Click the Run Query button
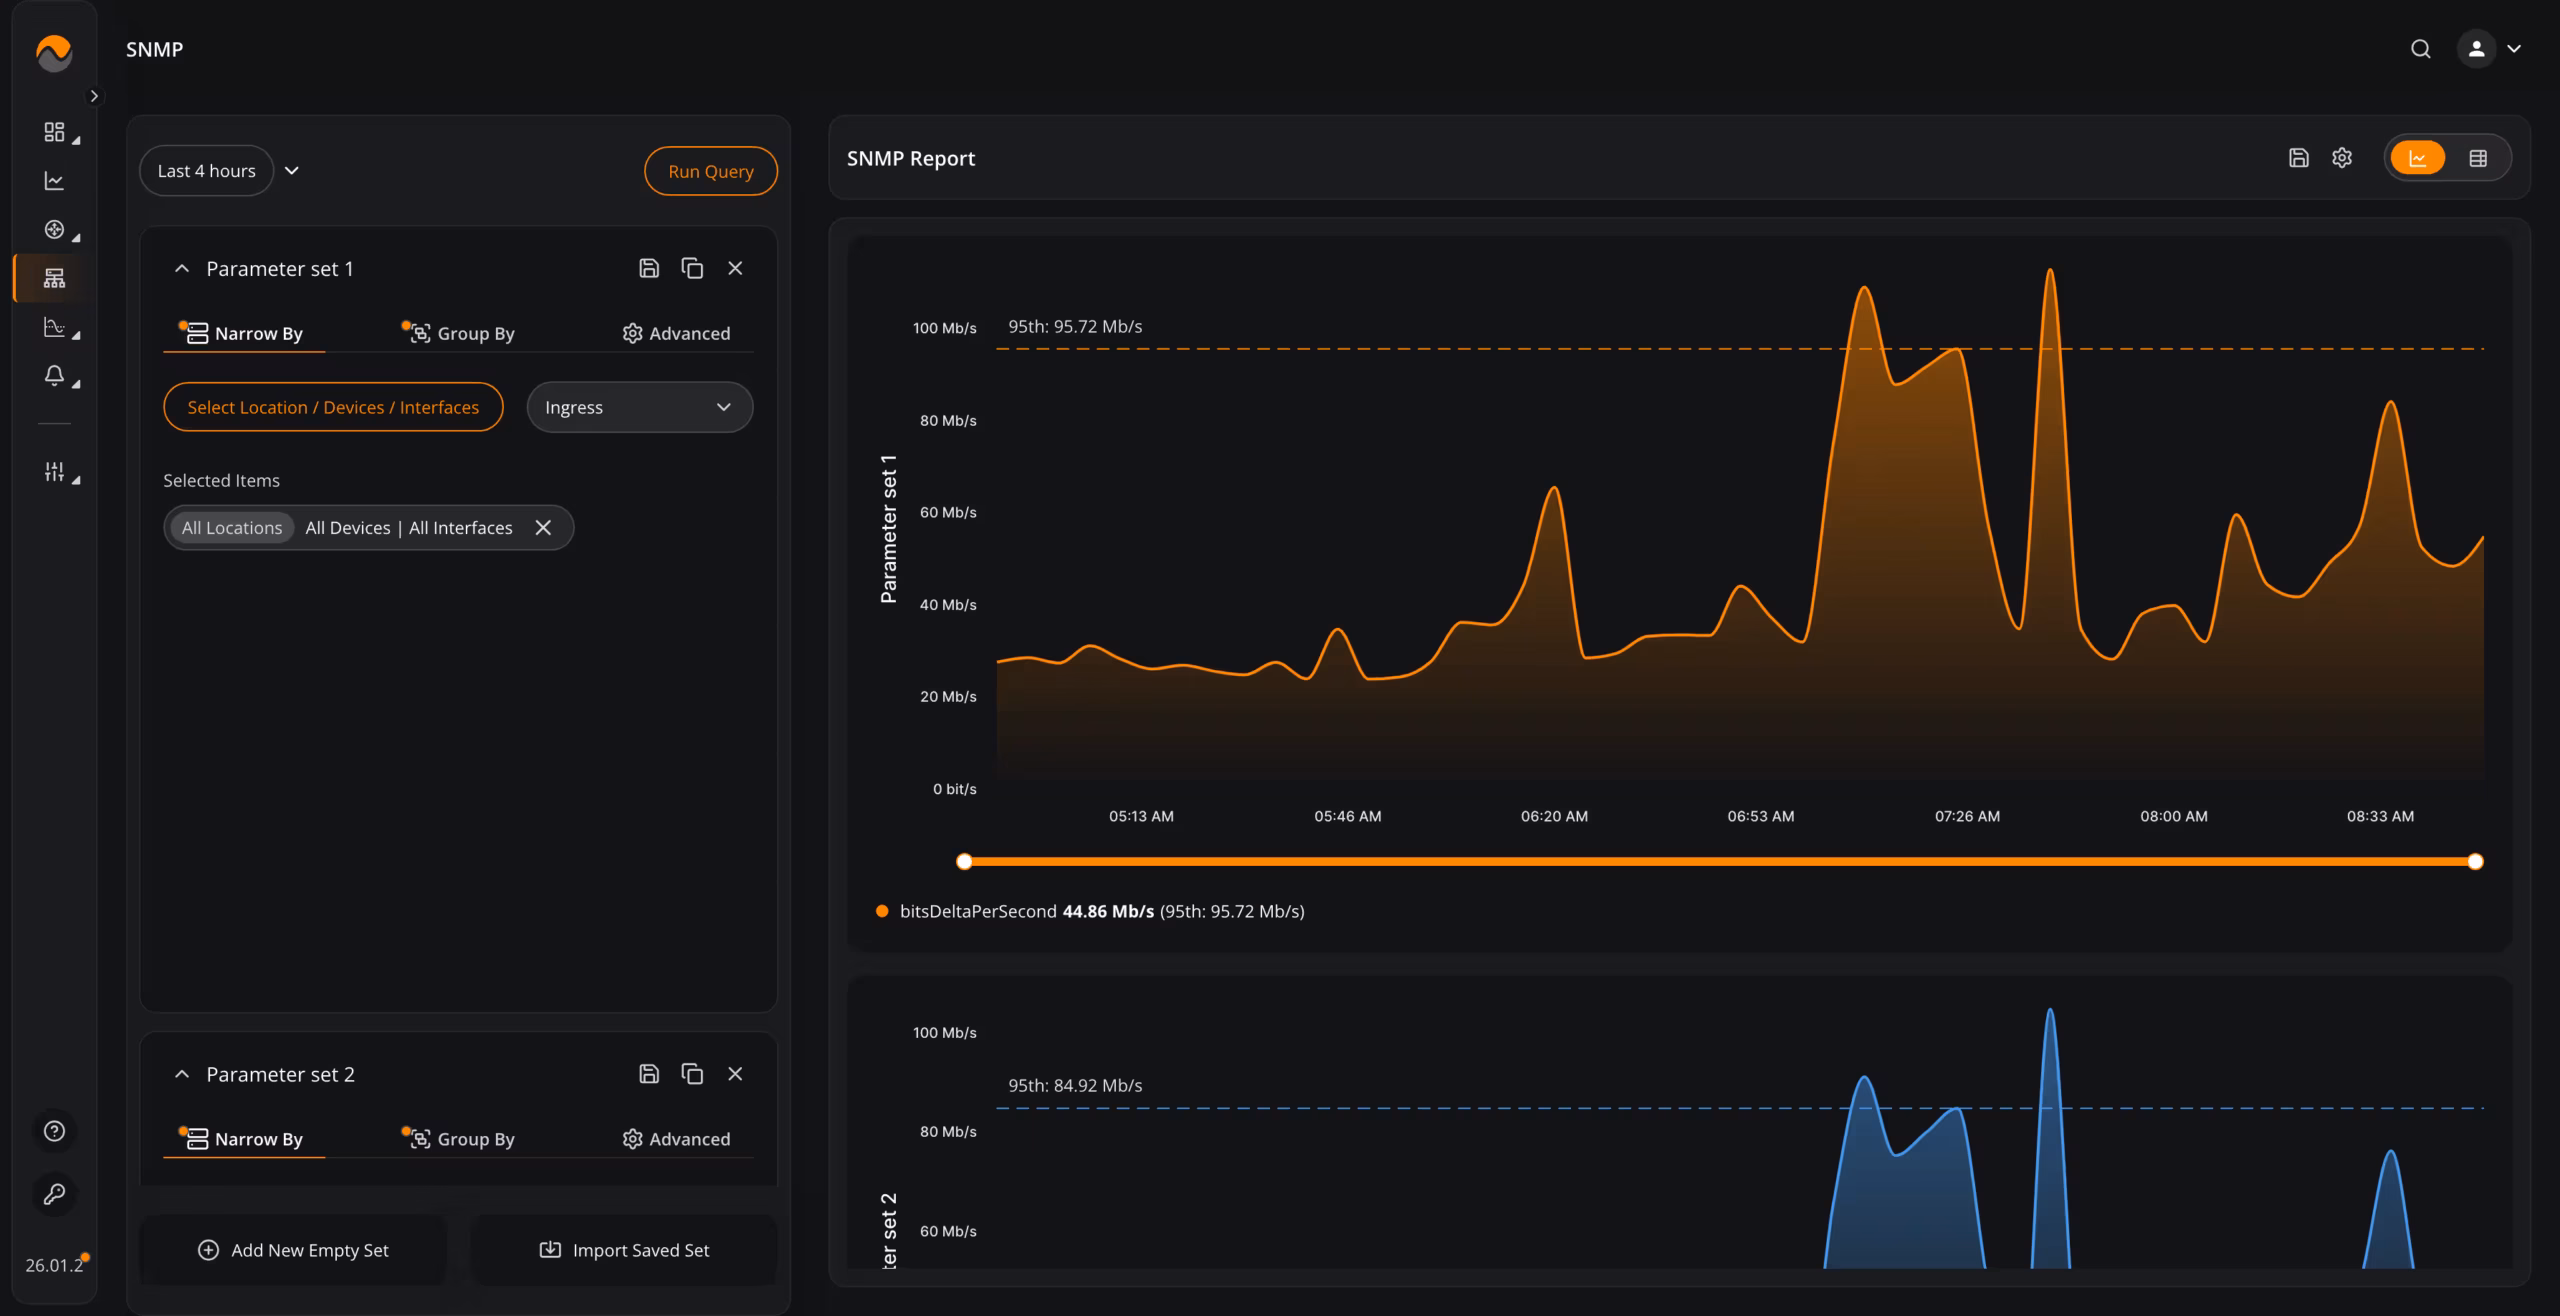 point(710,171)
